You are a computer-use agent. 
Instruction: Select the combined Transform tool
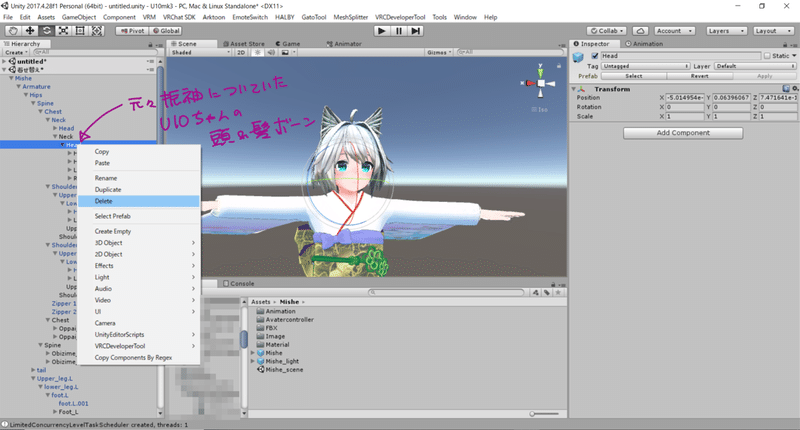[x=96, y=31]
